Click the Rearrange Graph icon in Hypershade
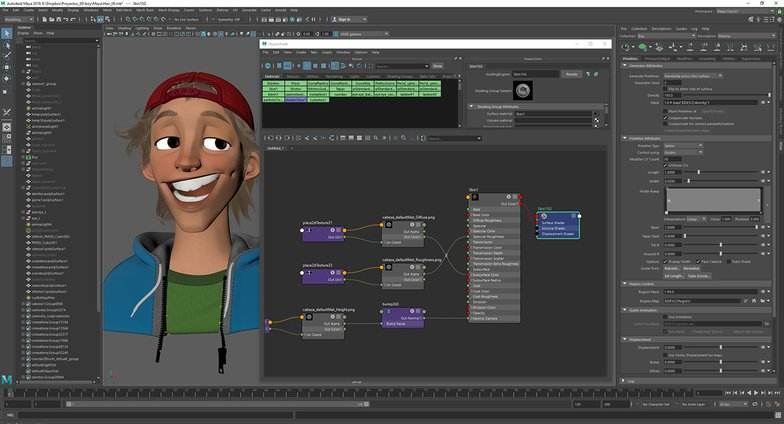The image size is (784, 424). (332, 138)
